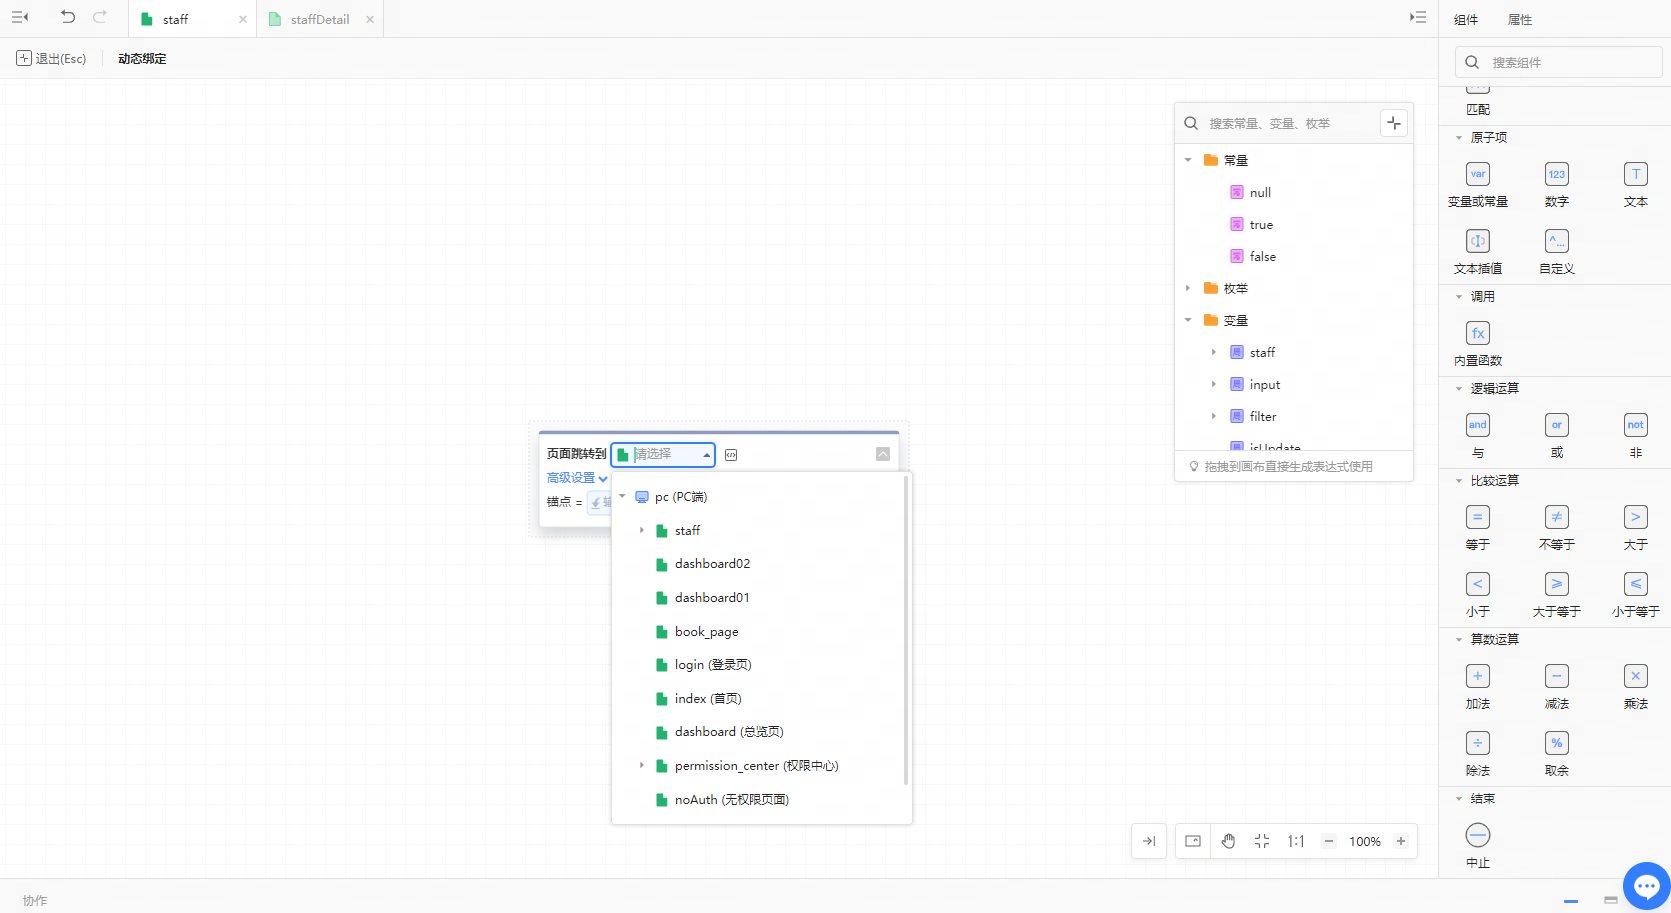
Task: Select the 文本 text component
Action: tap(1636, 174)
